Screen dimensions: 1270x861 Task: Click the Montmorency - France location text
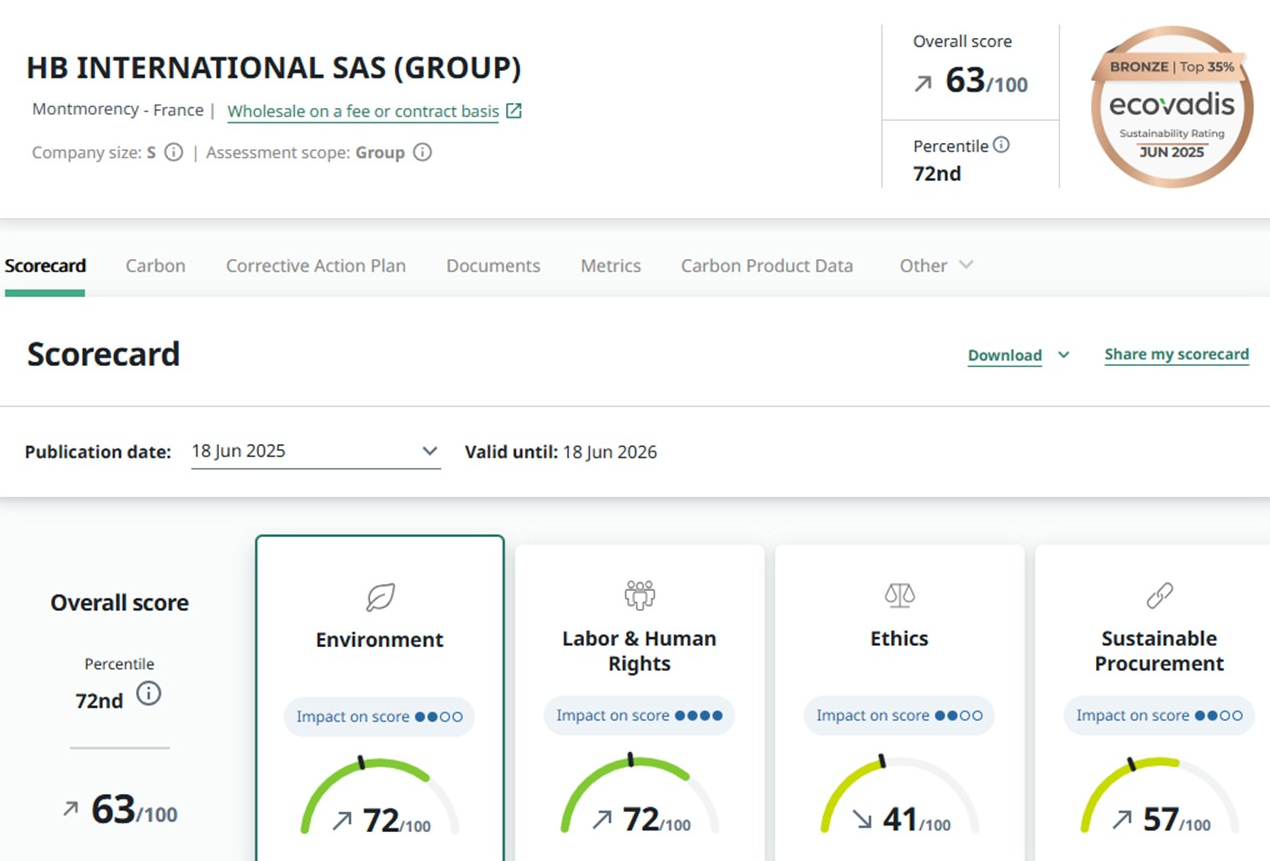(x=118, y=110)
